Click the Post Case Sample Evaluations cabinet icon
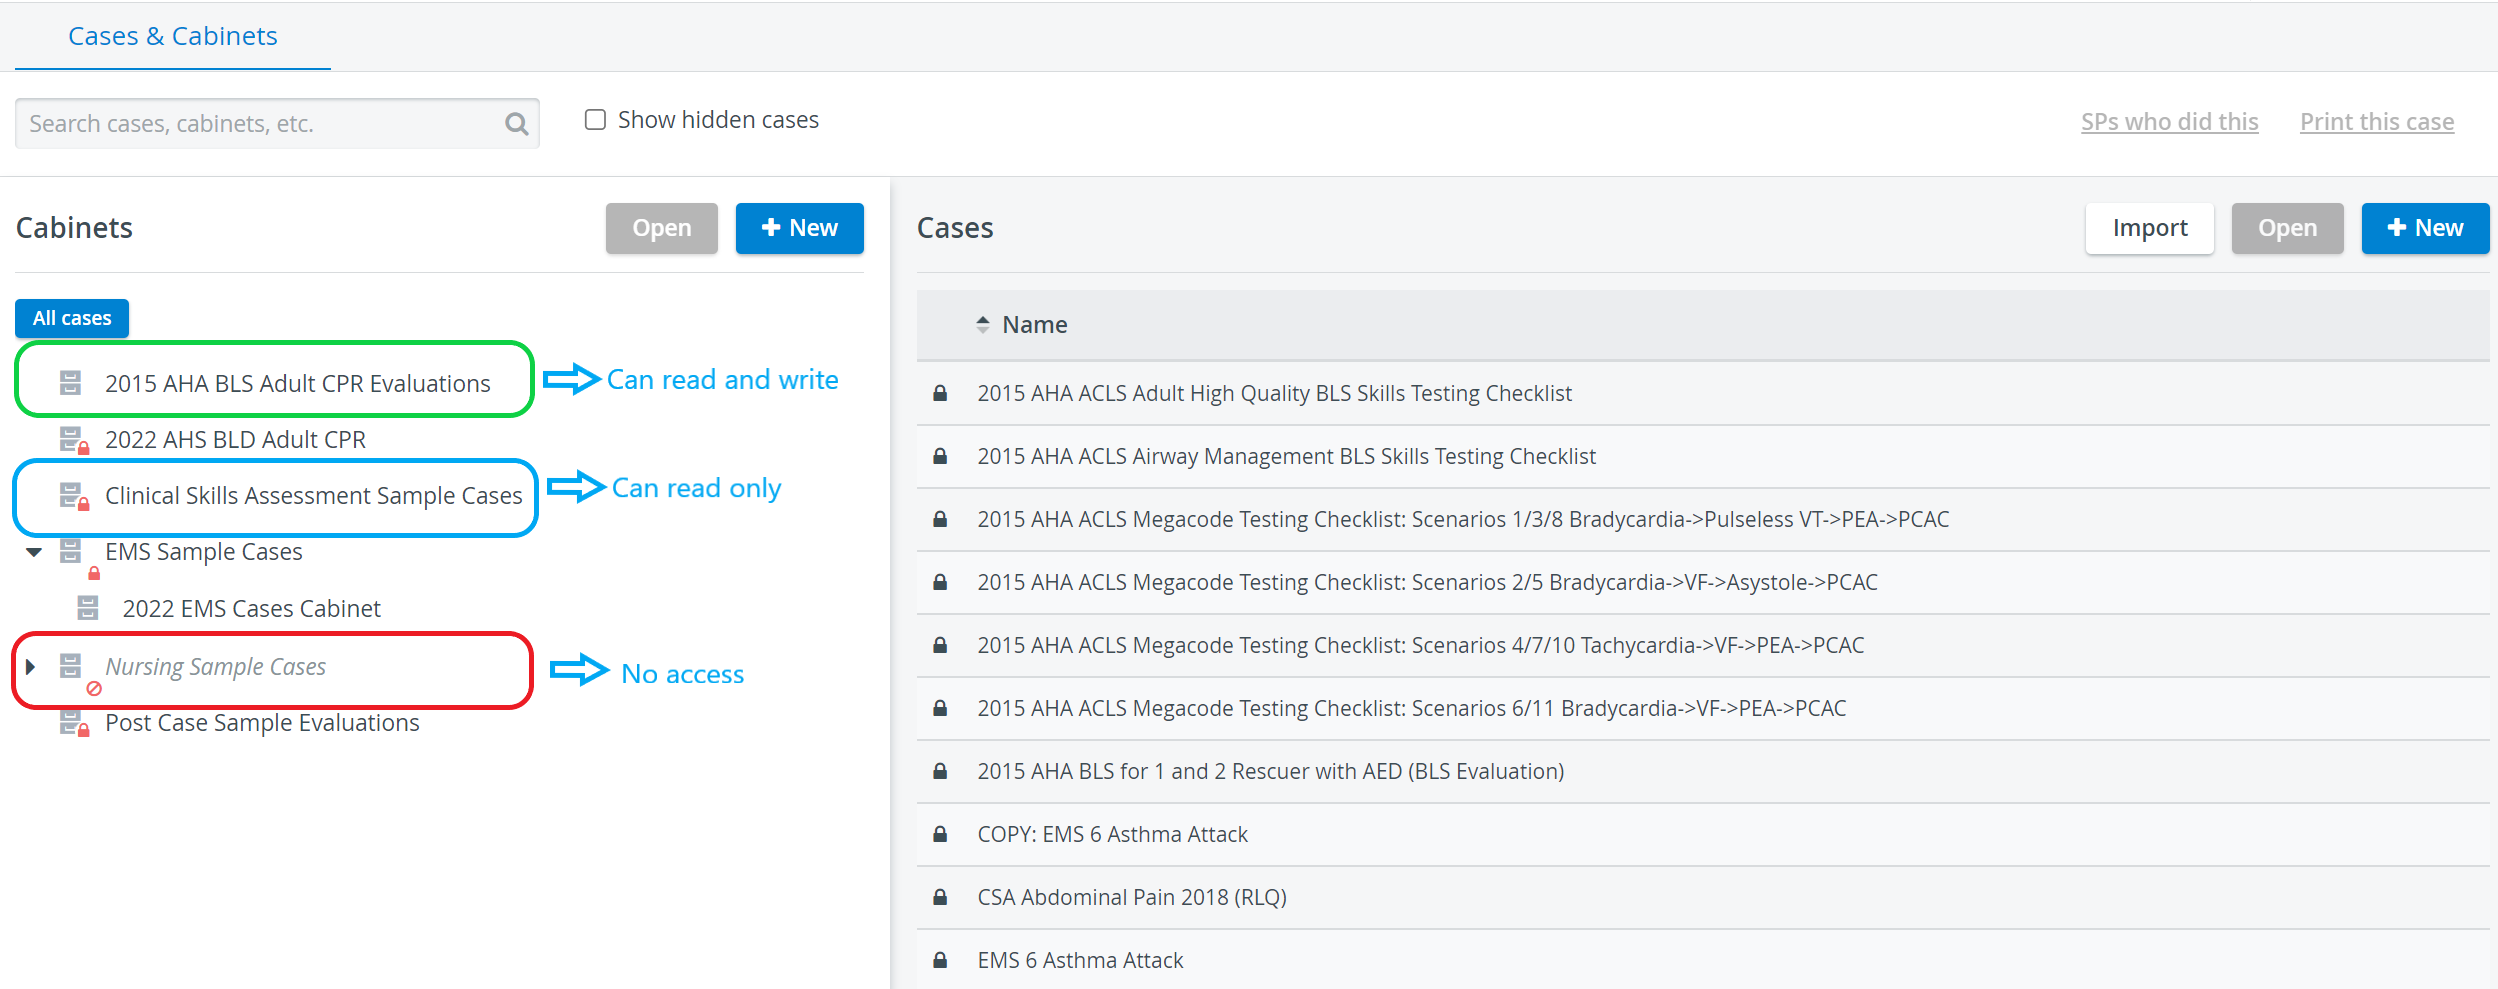Viewport: 2498px width, 989px height. pos(74,722)
